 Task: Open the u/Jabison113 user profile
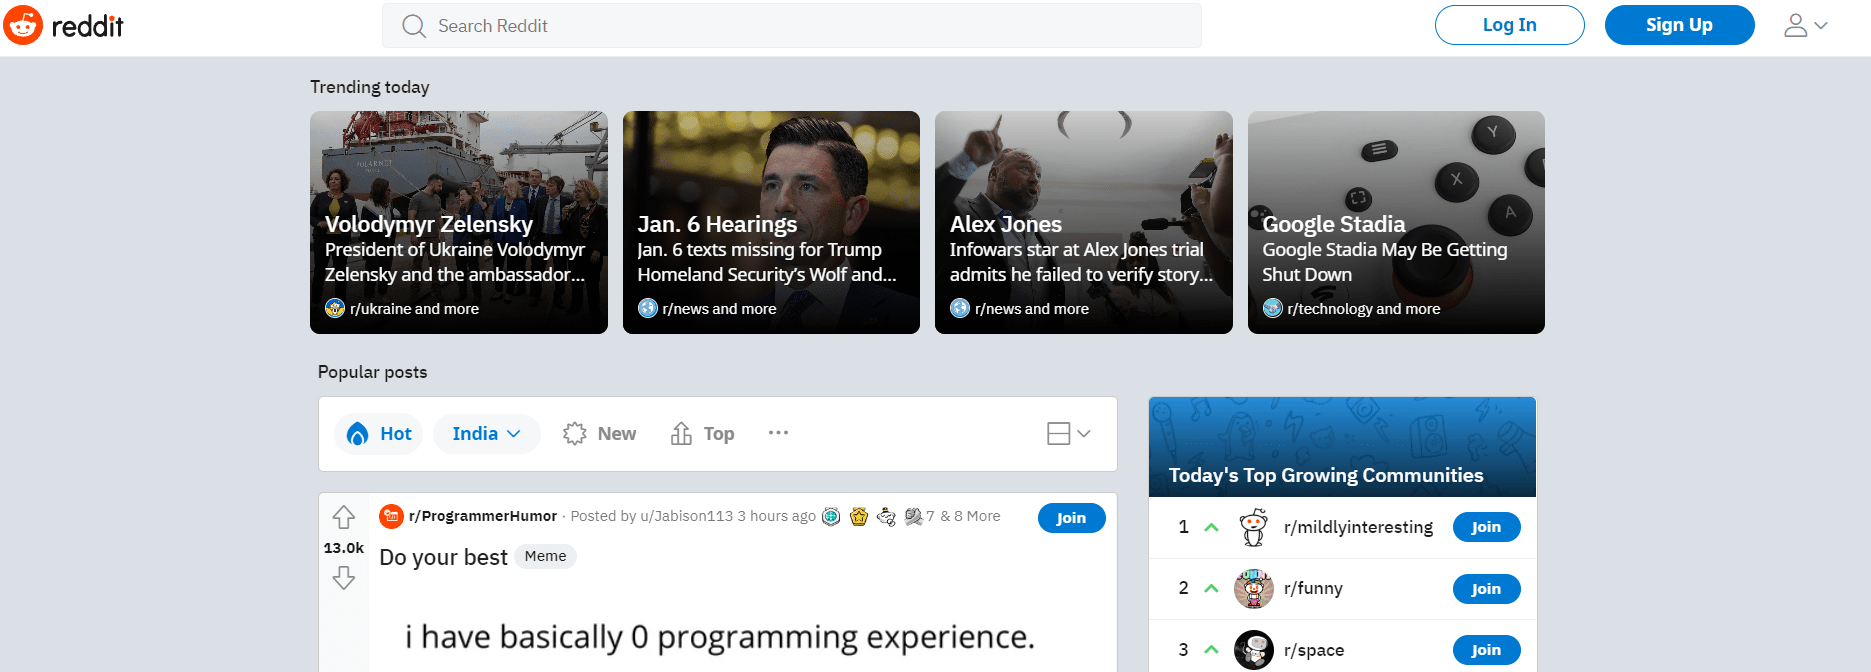687,516
